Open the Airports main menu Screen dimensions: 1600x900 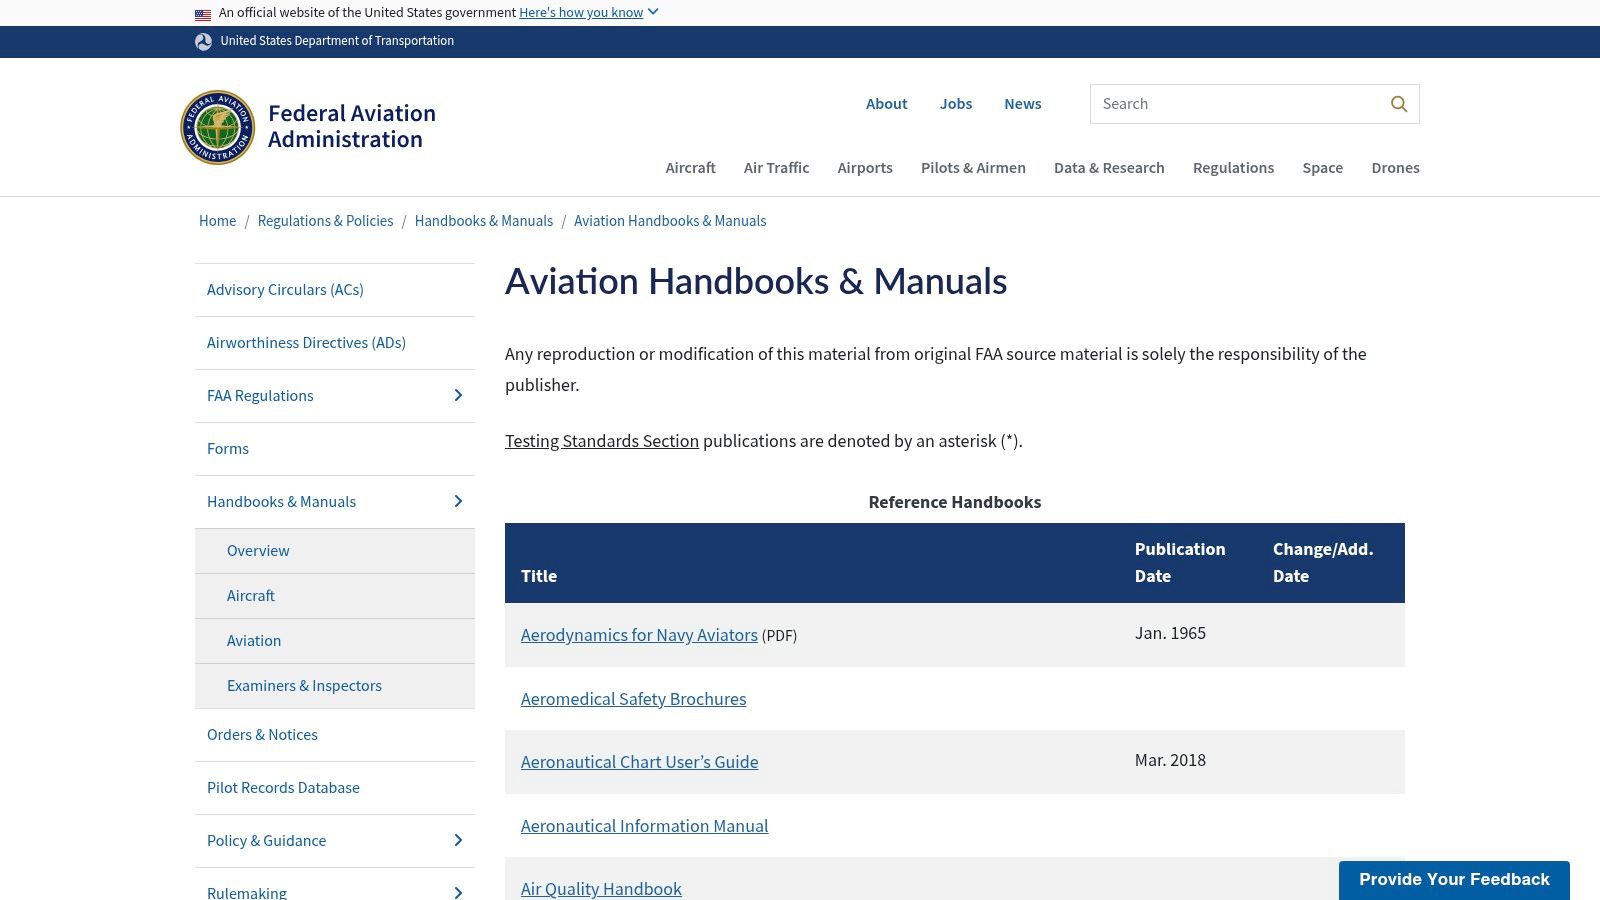pos(865,168)
